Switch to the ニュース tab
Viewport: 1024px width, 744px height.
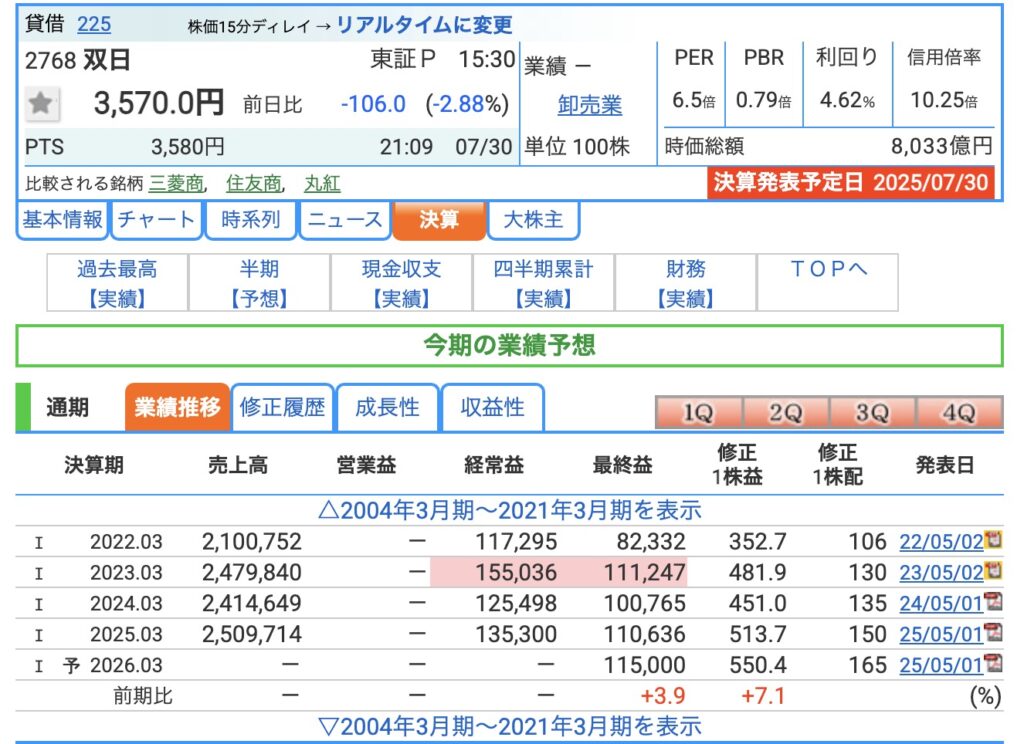click(x=345, y=220)
